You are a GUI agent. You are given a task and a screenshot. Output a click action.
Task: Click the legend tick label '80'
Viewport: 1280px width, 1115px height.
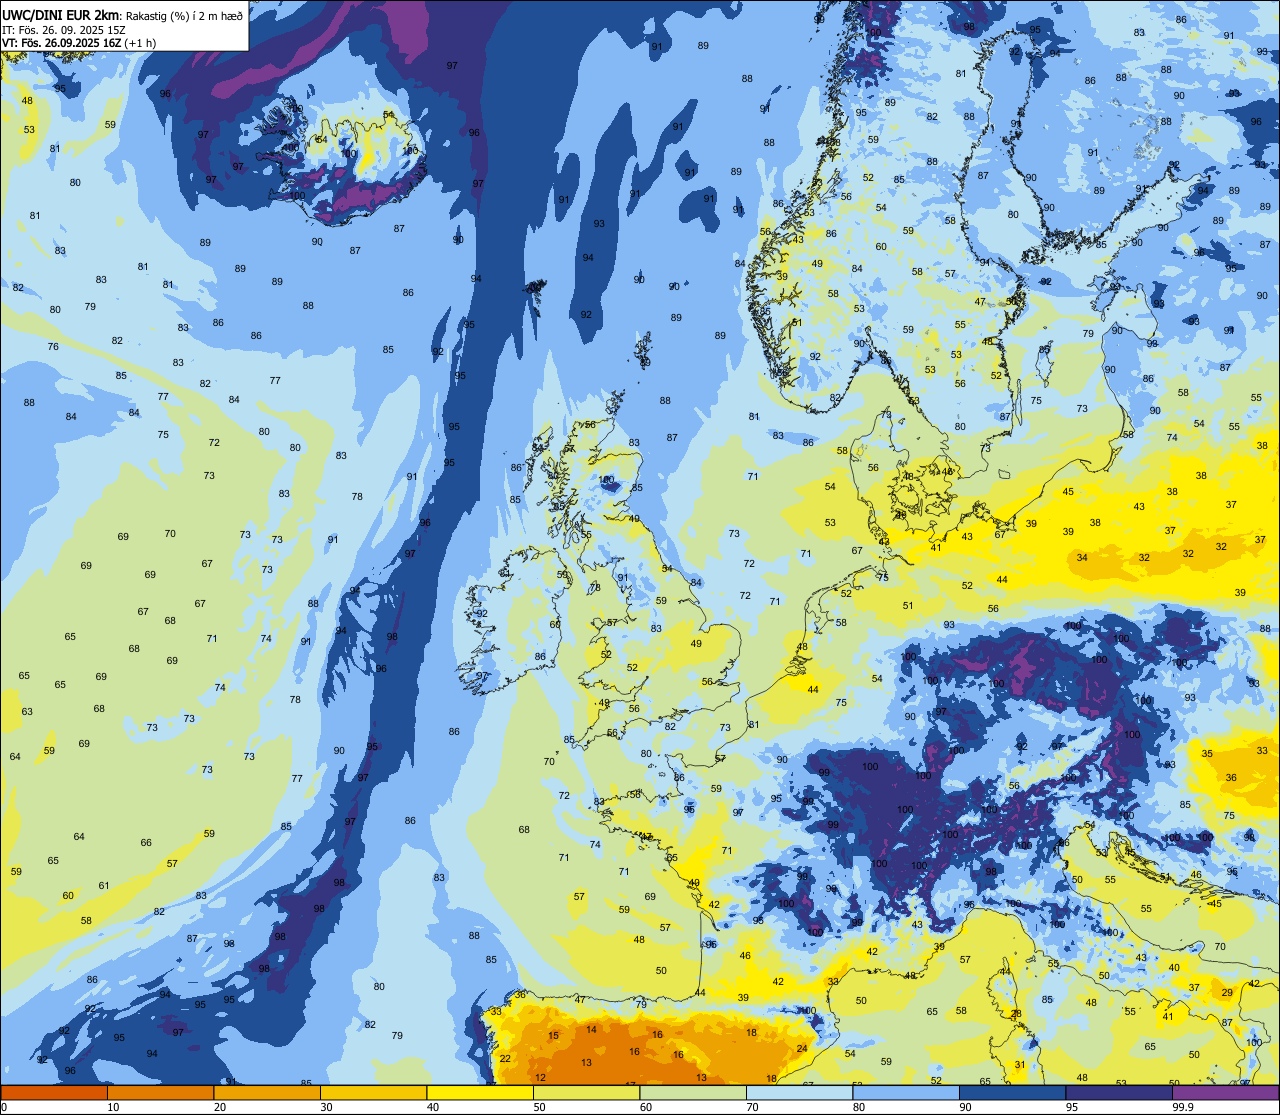click(x=859, y=1107)
